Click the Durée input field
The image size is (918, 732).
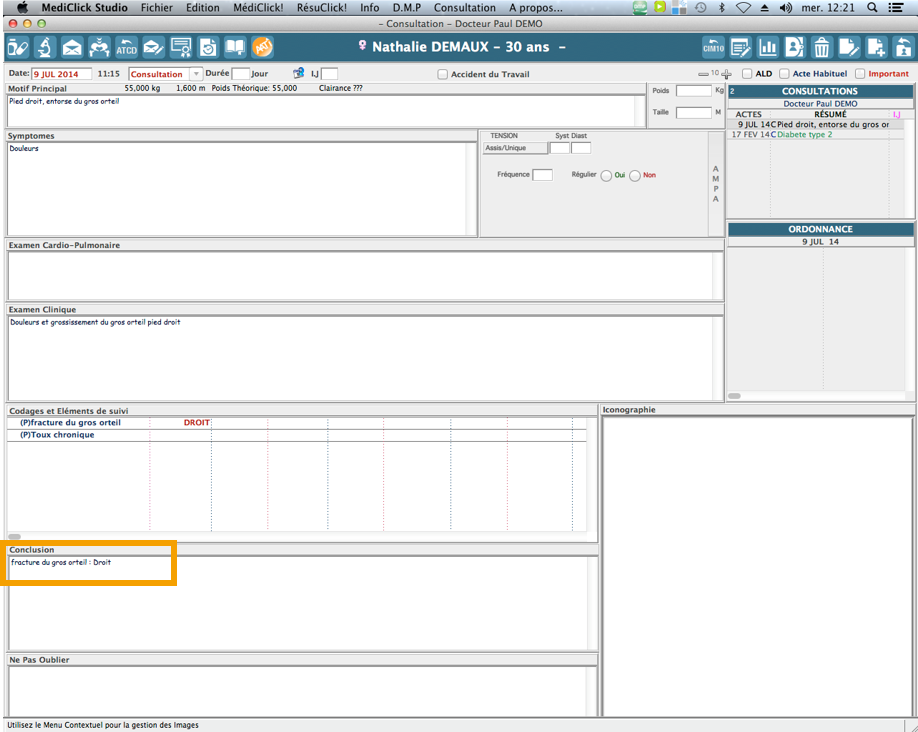(x=241, y=74)
